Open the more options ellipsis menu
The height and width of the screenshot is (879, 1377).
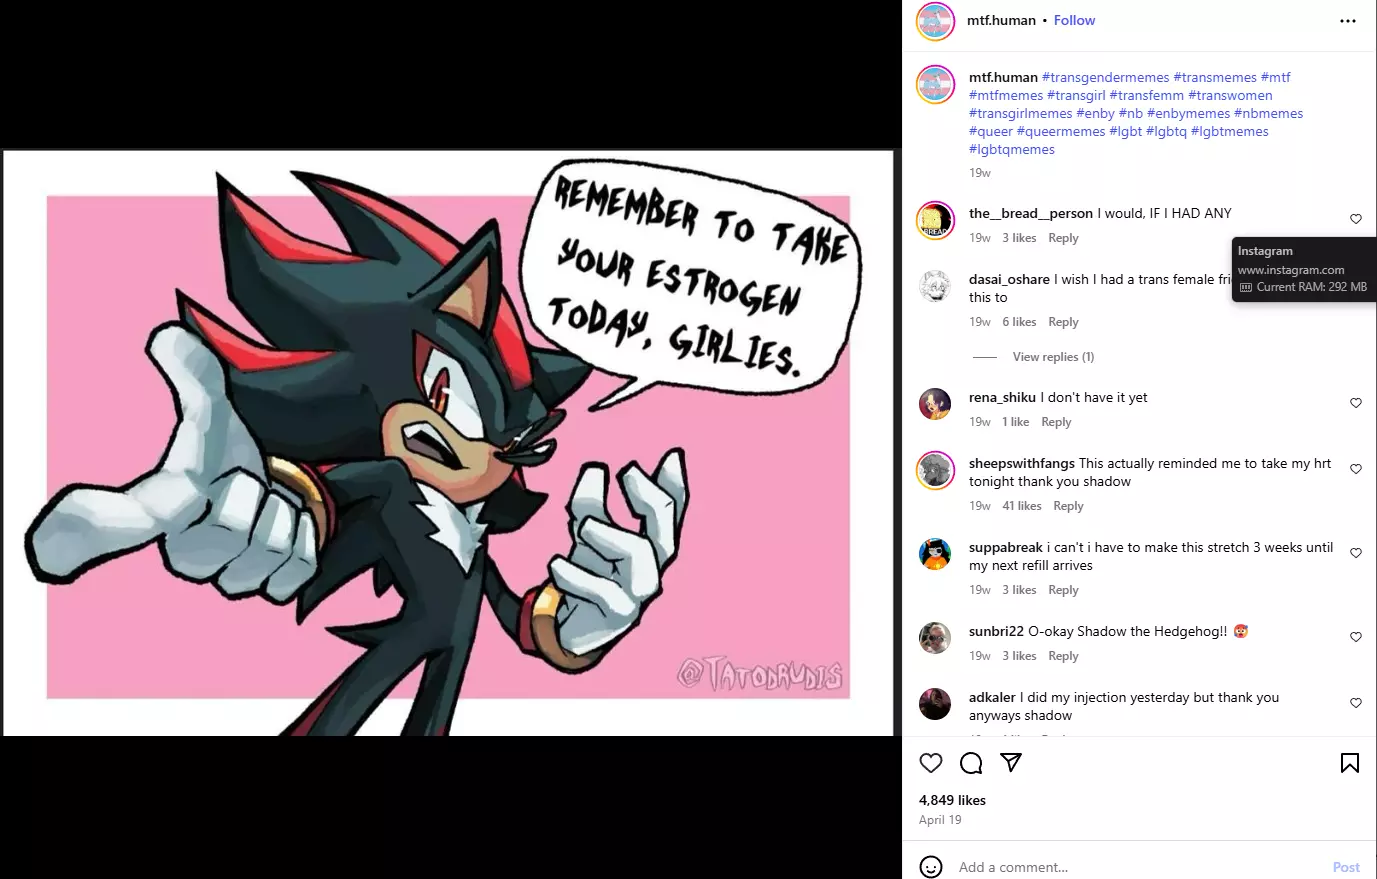pyautogui.click(x=1348, y=21)
